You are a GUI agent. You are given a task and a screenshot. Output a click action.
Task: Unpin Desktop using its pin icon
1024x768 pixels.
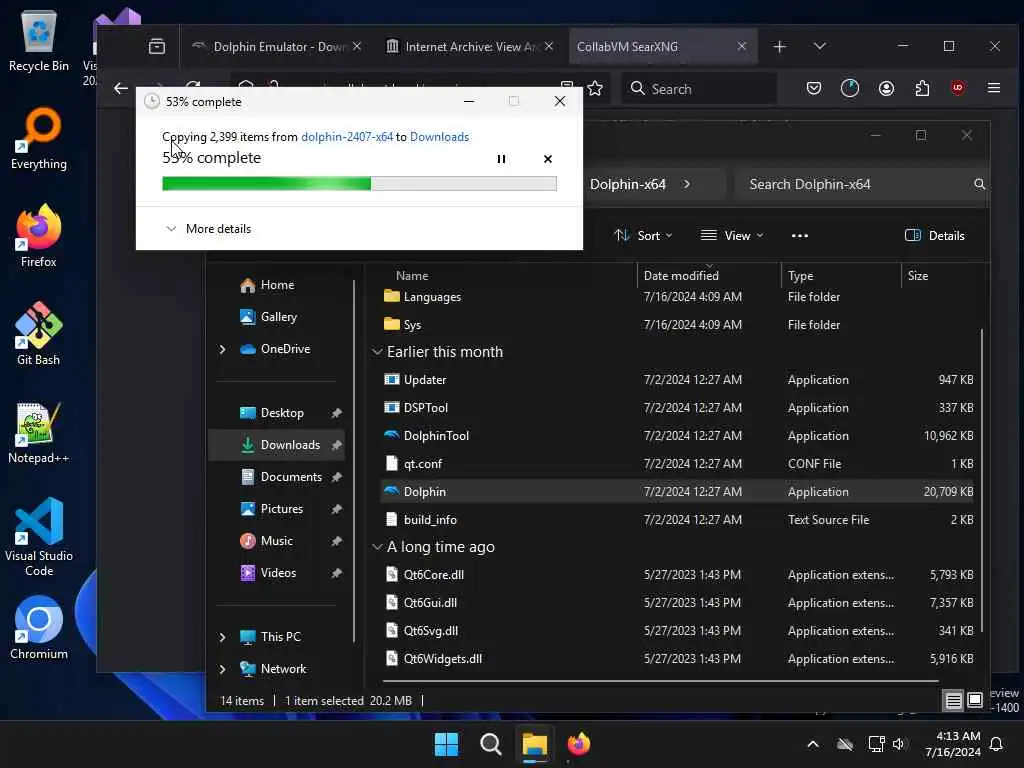point(336,413)
